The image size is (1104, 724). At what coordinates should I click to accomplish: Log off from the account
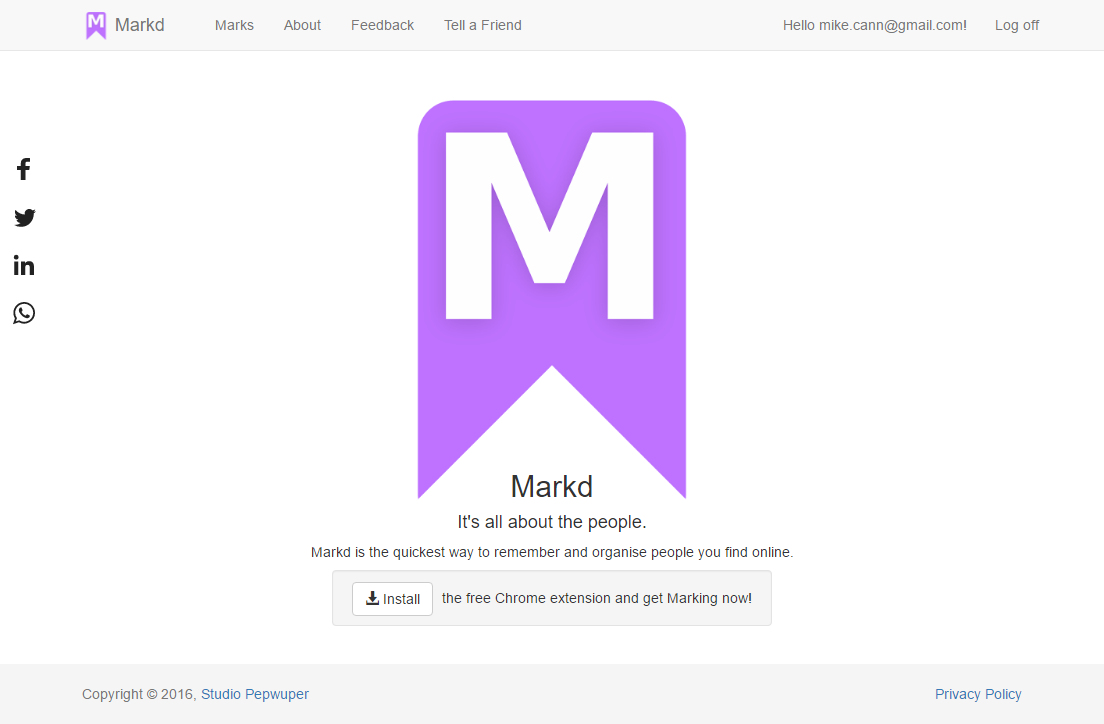click(x=1016, y=25)
